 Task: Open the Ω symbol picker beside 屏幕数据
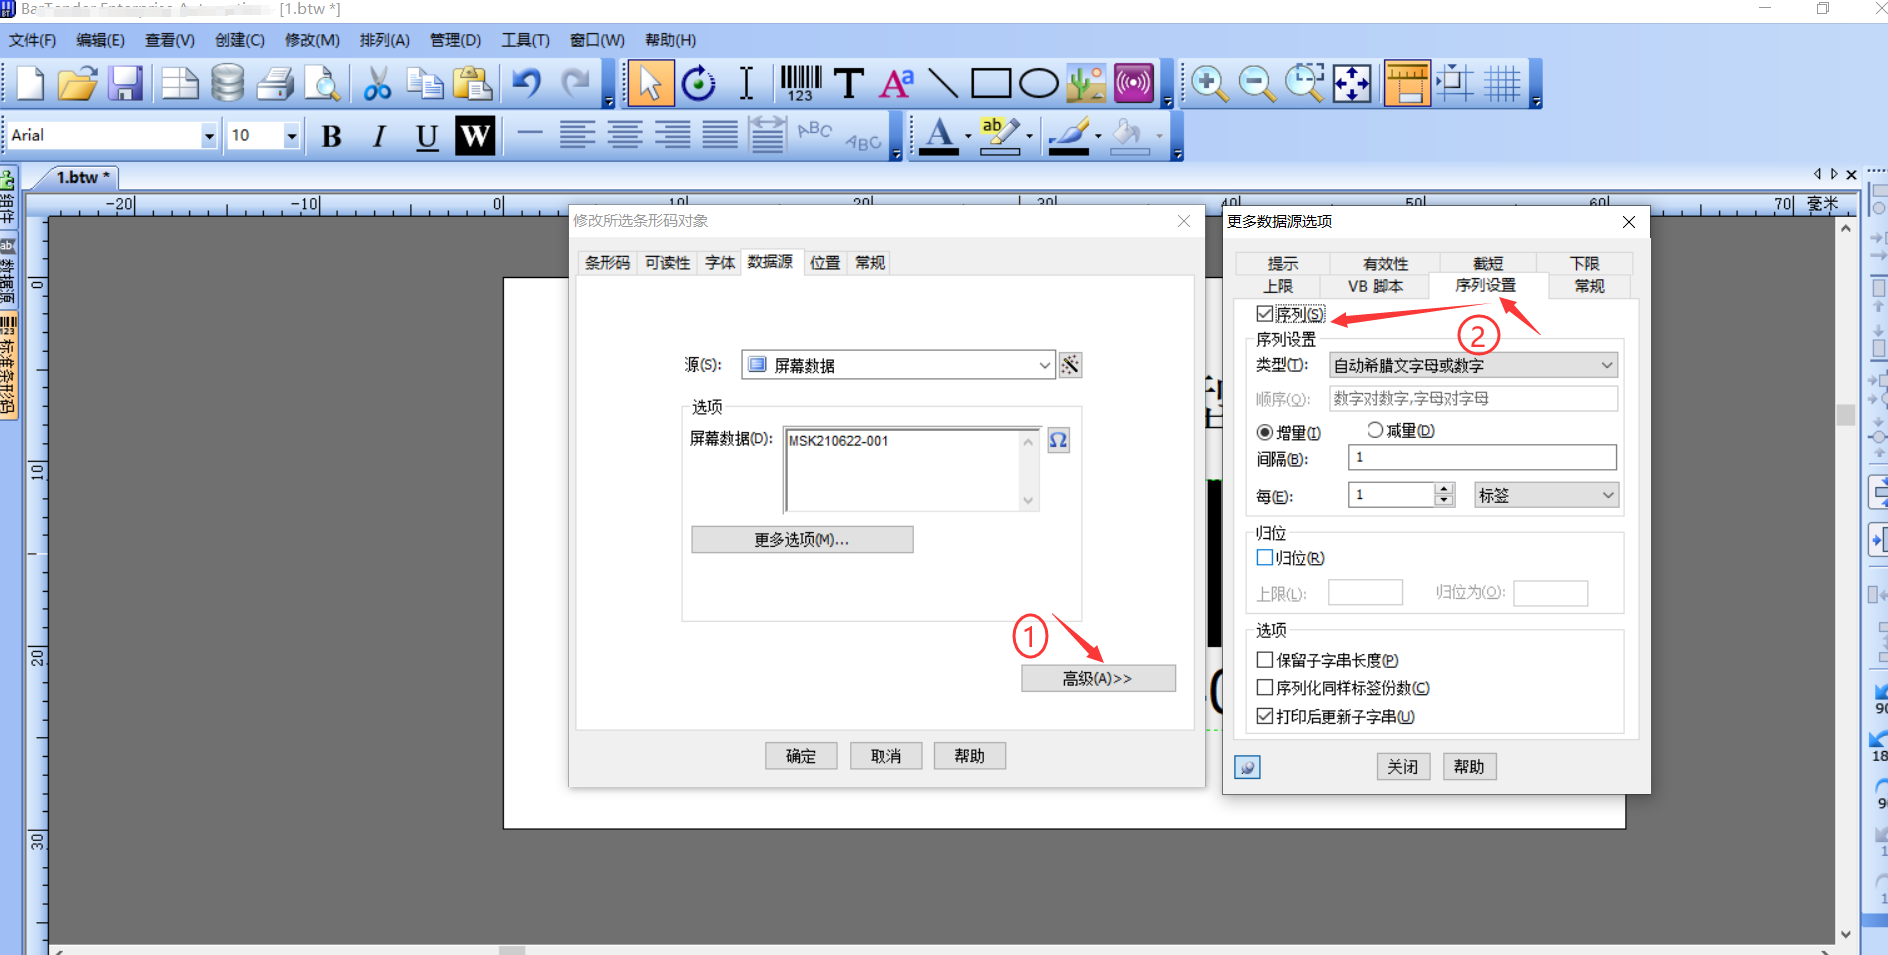point(1059,440)
